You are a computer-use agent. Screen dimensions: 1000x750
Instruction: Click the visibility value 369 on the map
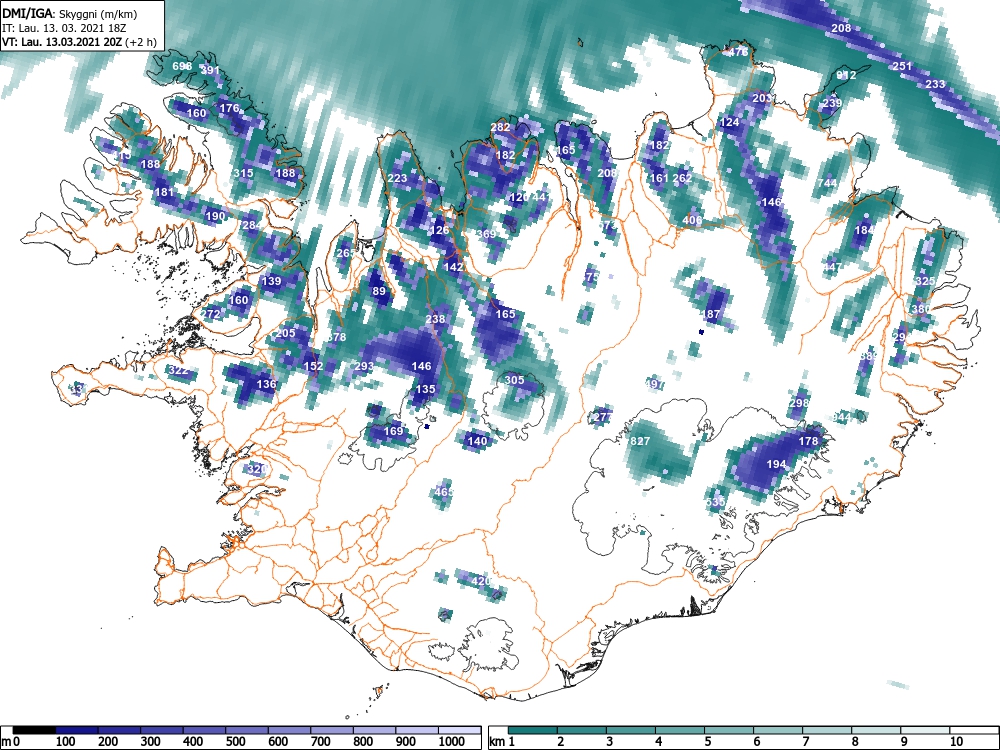[x=486, y=234]
